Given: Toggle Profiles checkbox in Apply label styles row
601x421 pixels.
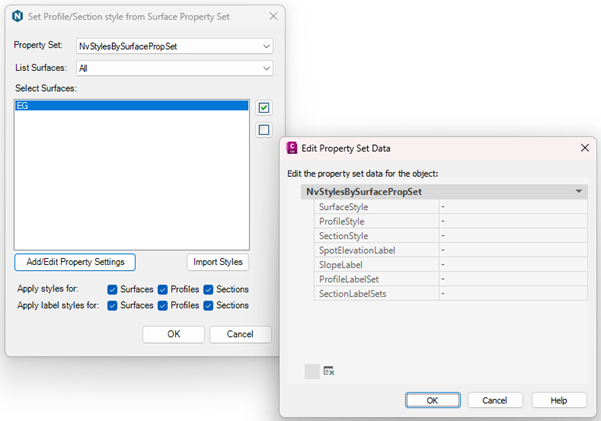Looking at the screenshot, I should click(164, 305).
